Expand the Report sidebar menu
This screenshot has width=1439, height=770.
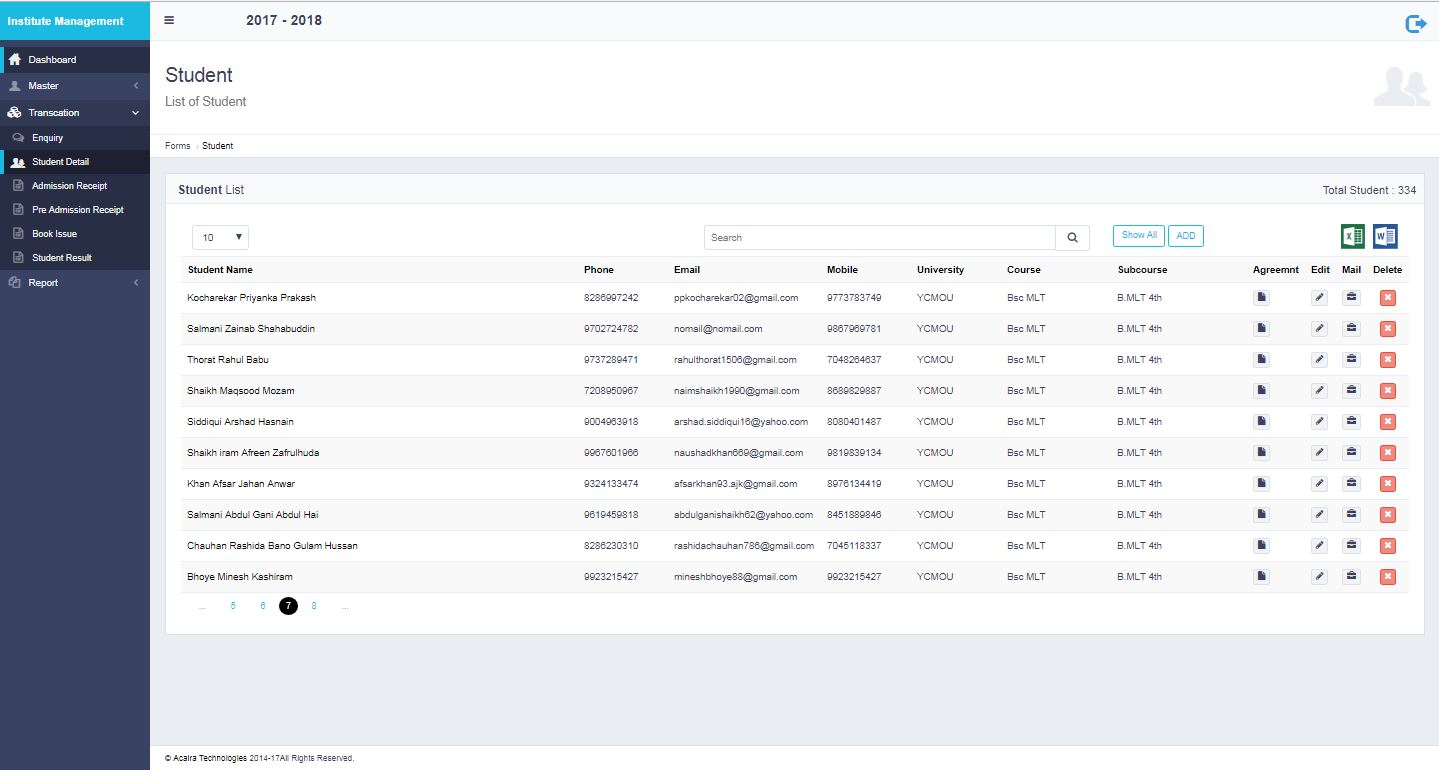[75, 283]
